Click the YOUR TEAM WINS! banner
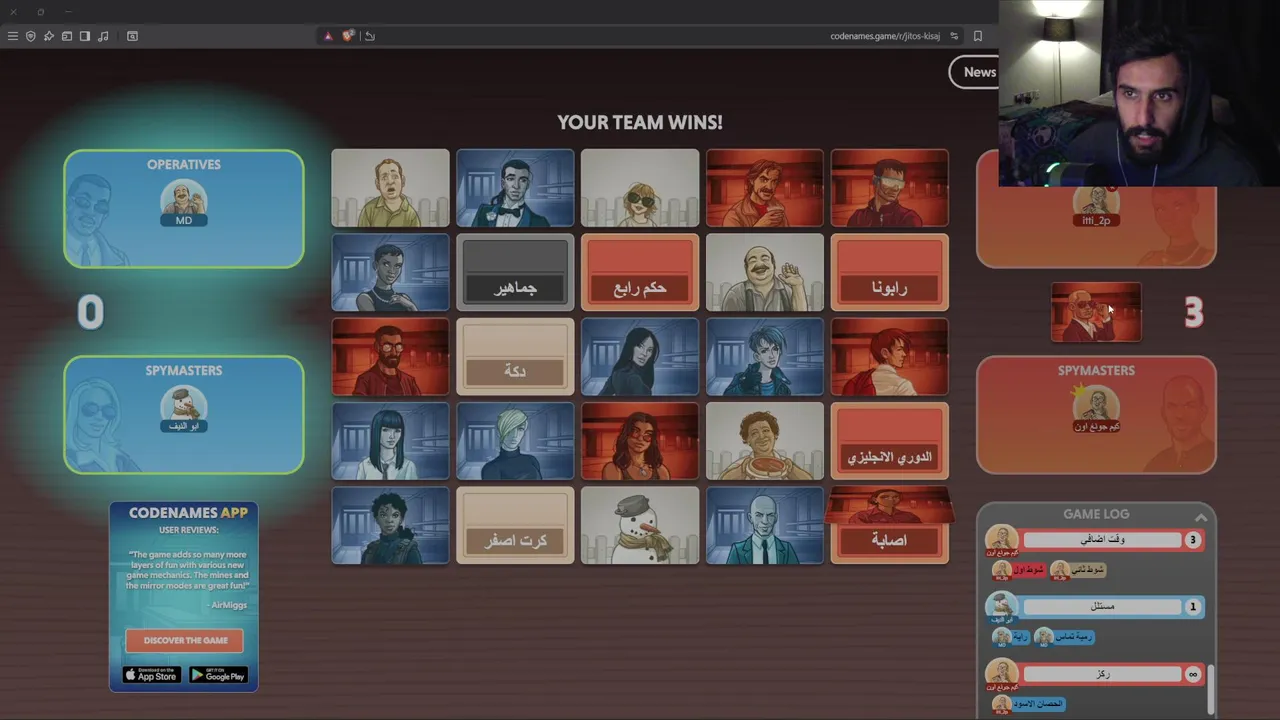The width and height of the screenshot is (1280, 720). tap(640, 122)
